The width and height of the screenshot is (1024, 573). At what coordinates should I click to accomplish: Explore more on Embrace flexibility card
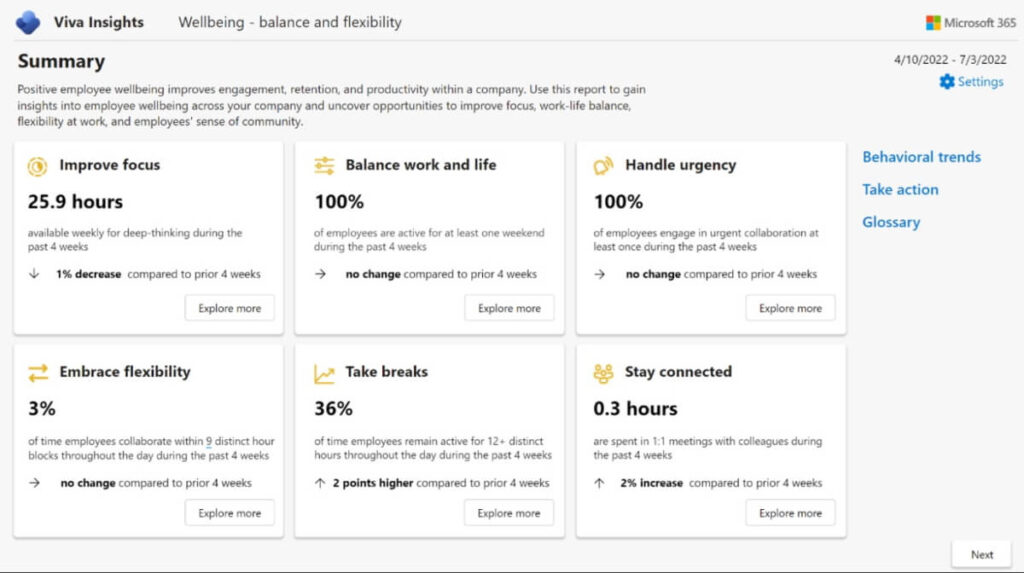(x=229, y=513)
